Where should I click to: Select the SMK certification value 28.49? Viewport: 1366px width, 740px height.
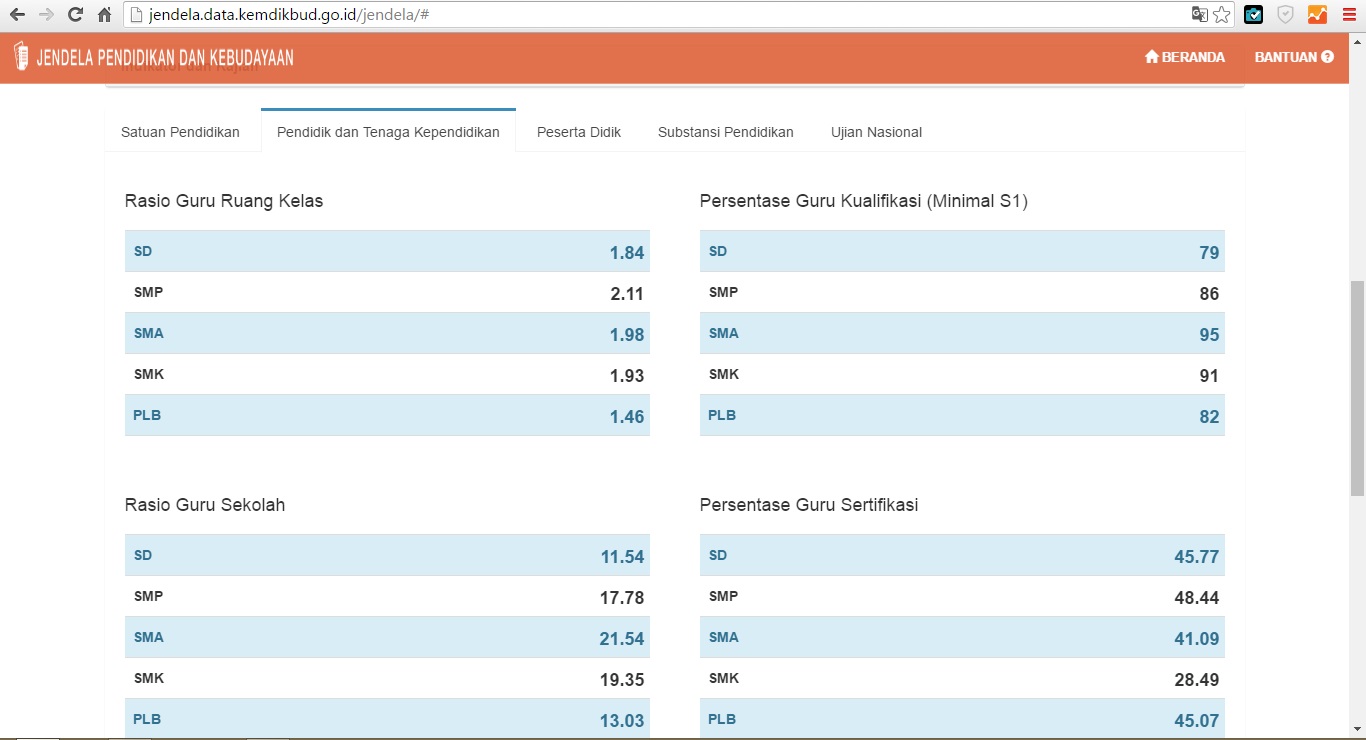tap(1197, 680)
